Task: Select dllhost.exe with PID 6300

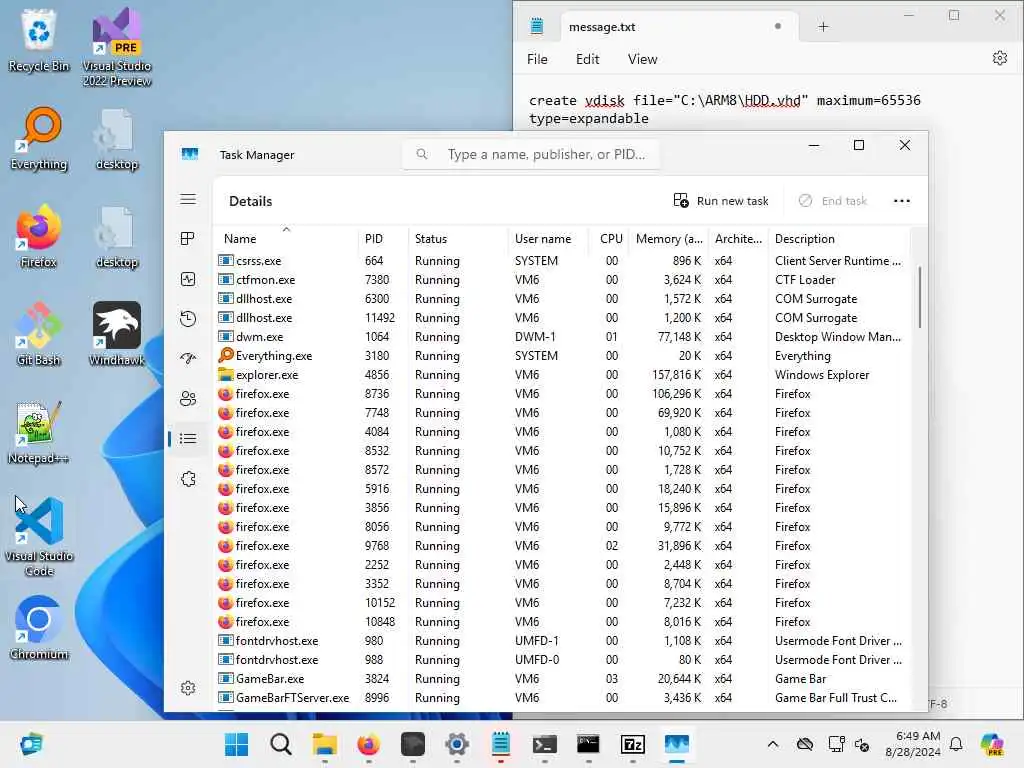Action: (562, 298)
